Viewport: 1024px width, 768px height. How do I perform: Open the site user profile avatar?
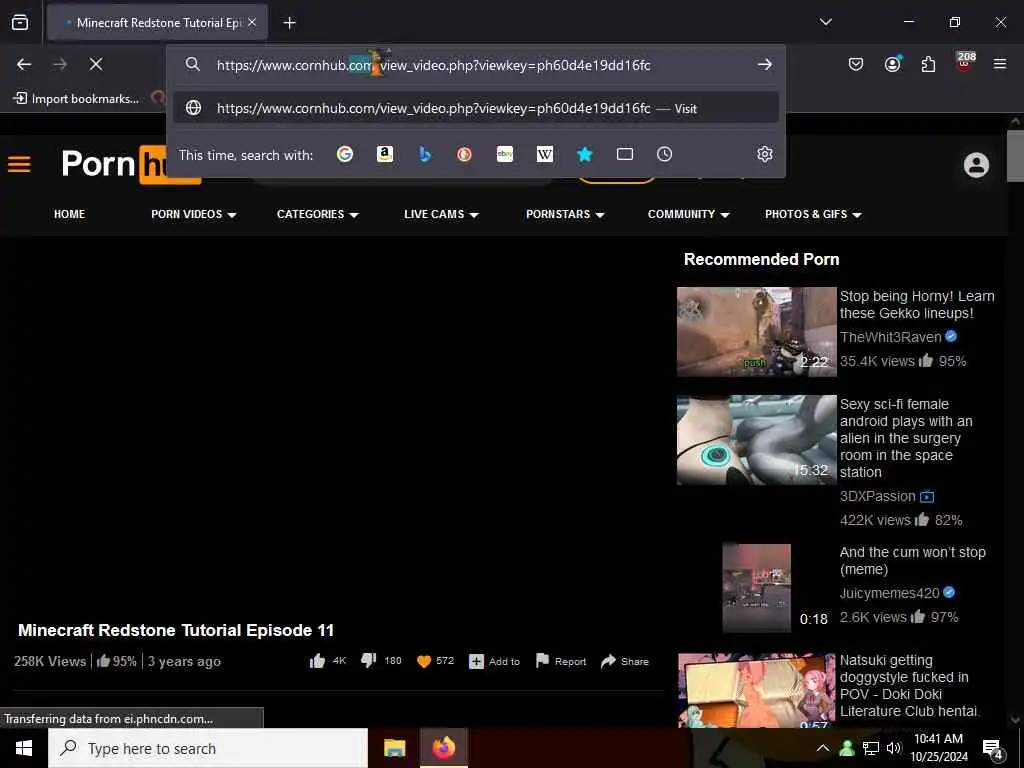click(976, 165)
